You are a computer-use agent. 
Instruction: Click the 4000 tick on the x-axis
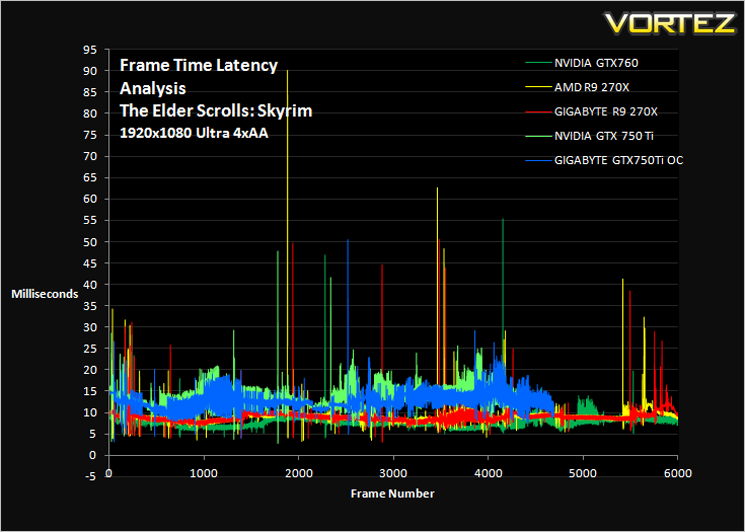click(x=488, y=473)
